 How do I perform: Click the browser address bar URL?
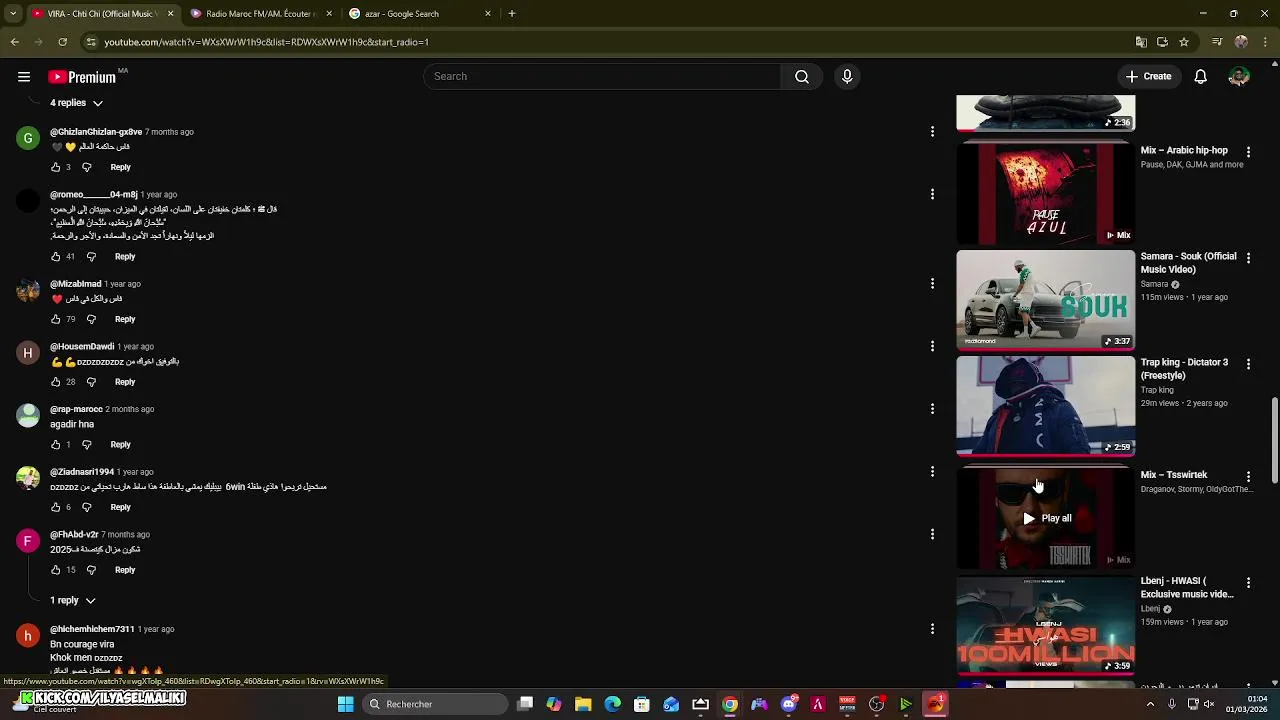(x=266, y=42)
